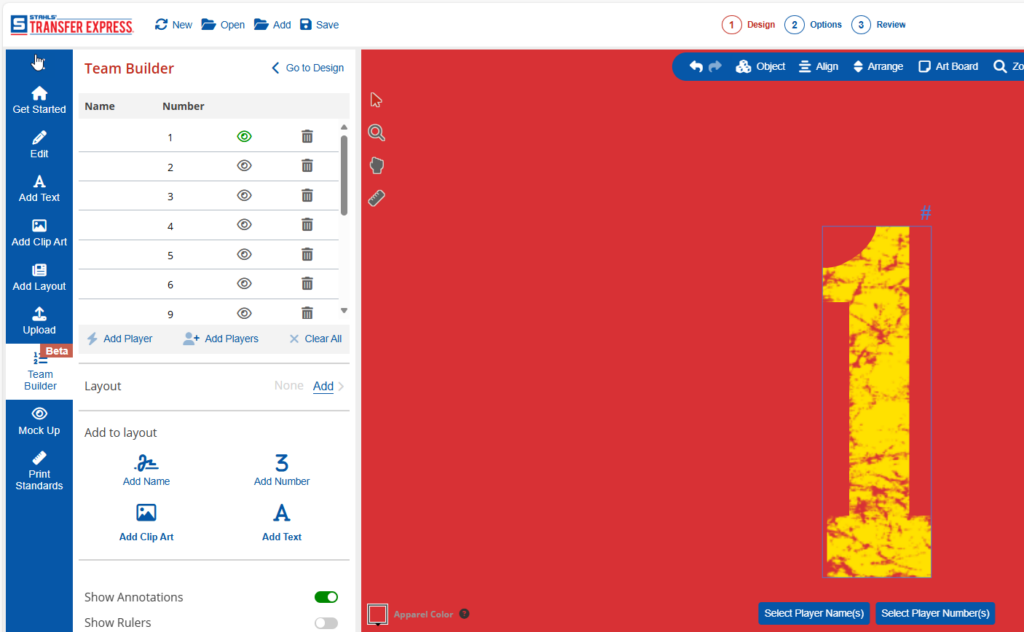Image resolution: width=1024 pixels, height=632 pixels.
Task: Toggle visibility eye for player 1
Action: [244, 136]
